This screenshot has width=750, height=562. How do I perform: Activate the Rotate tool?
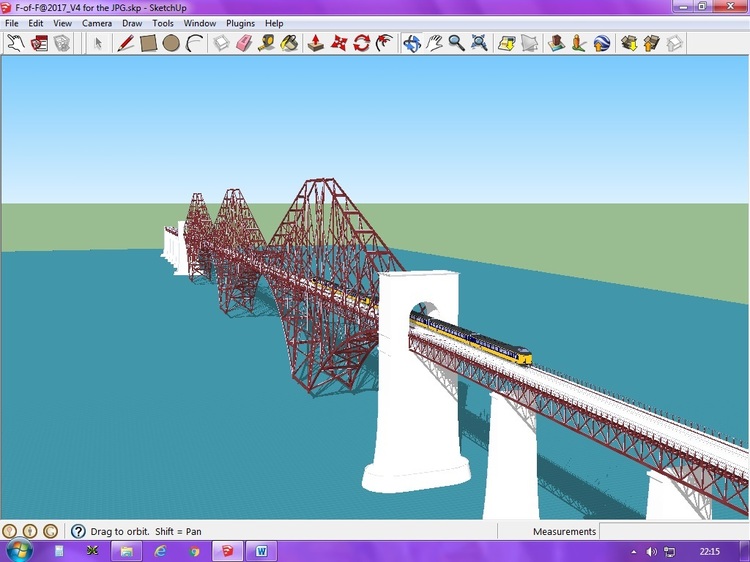coord(362,43)
